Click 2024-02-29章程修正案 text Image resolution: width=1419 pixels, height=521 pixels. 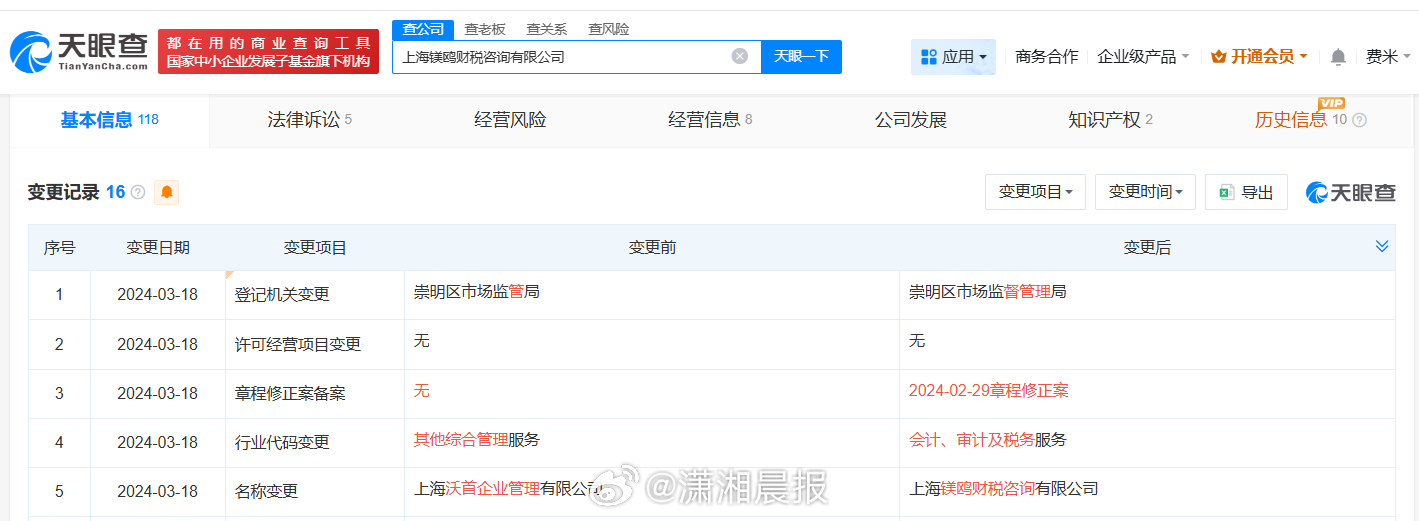(988, 390)
